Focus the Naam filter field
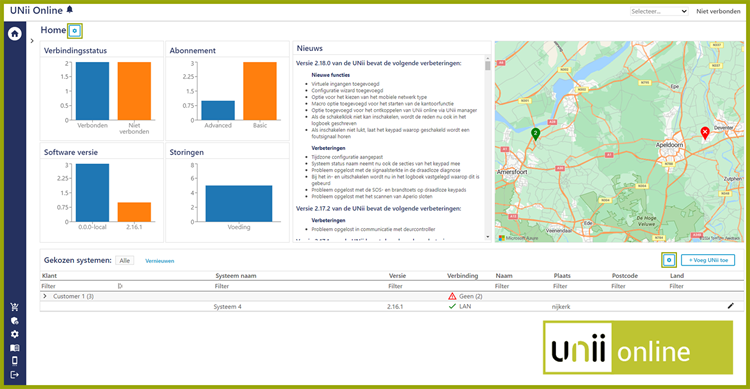This screenshot has width=750, height=389. [523, 286]
